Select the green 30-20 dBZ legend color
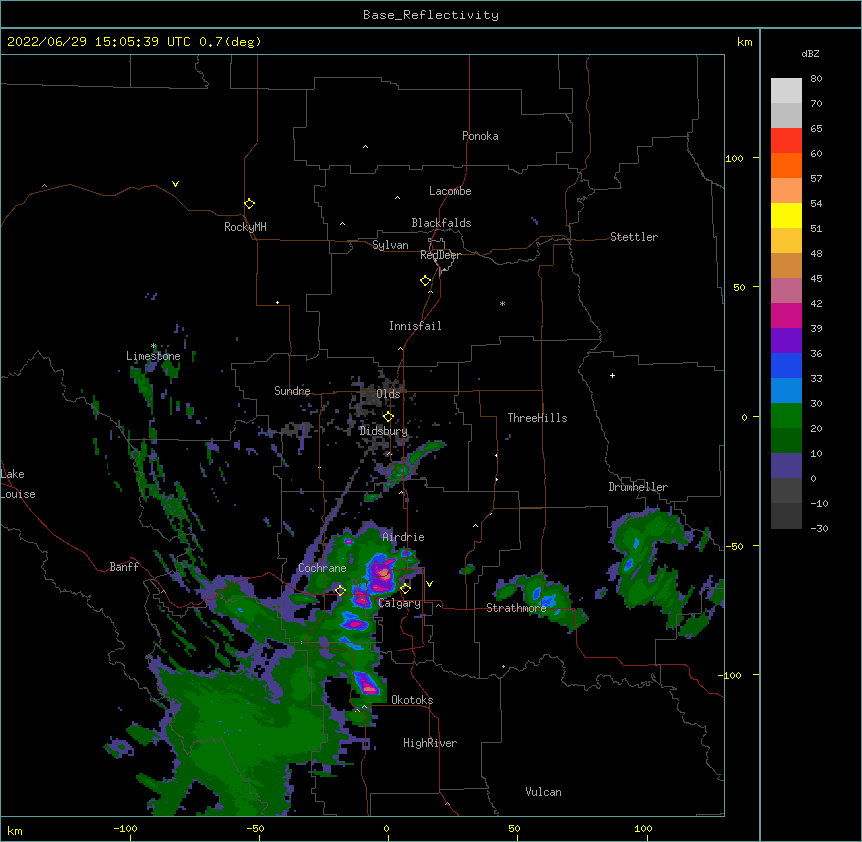 pyautogui.click(x=786, y=416)
